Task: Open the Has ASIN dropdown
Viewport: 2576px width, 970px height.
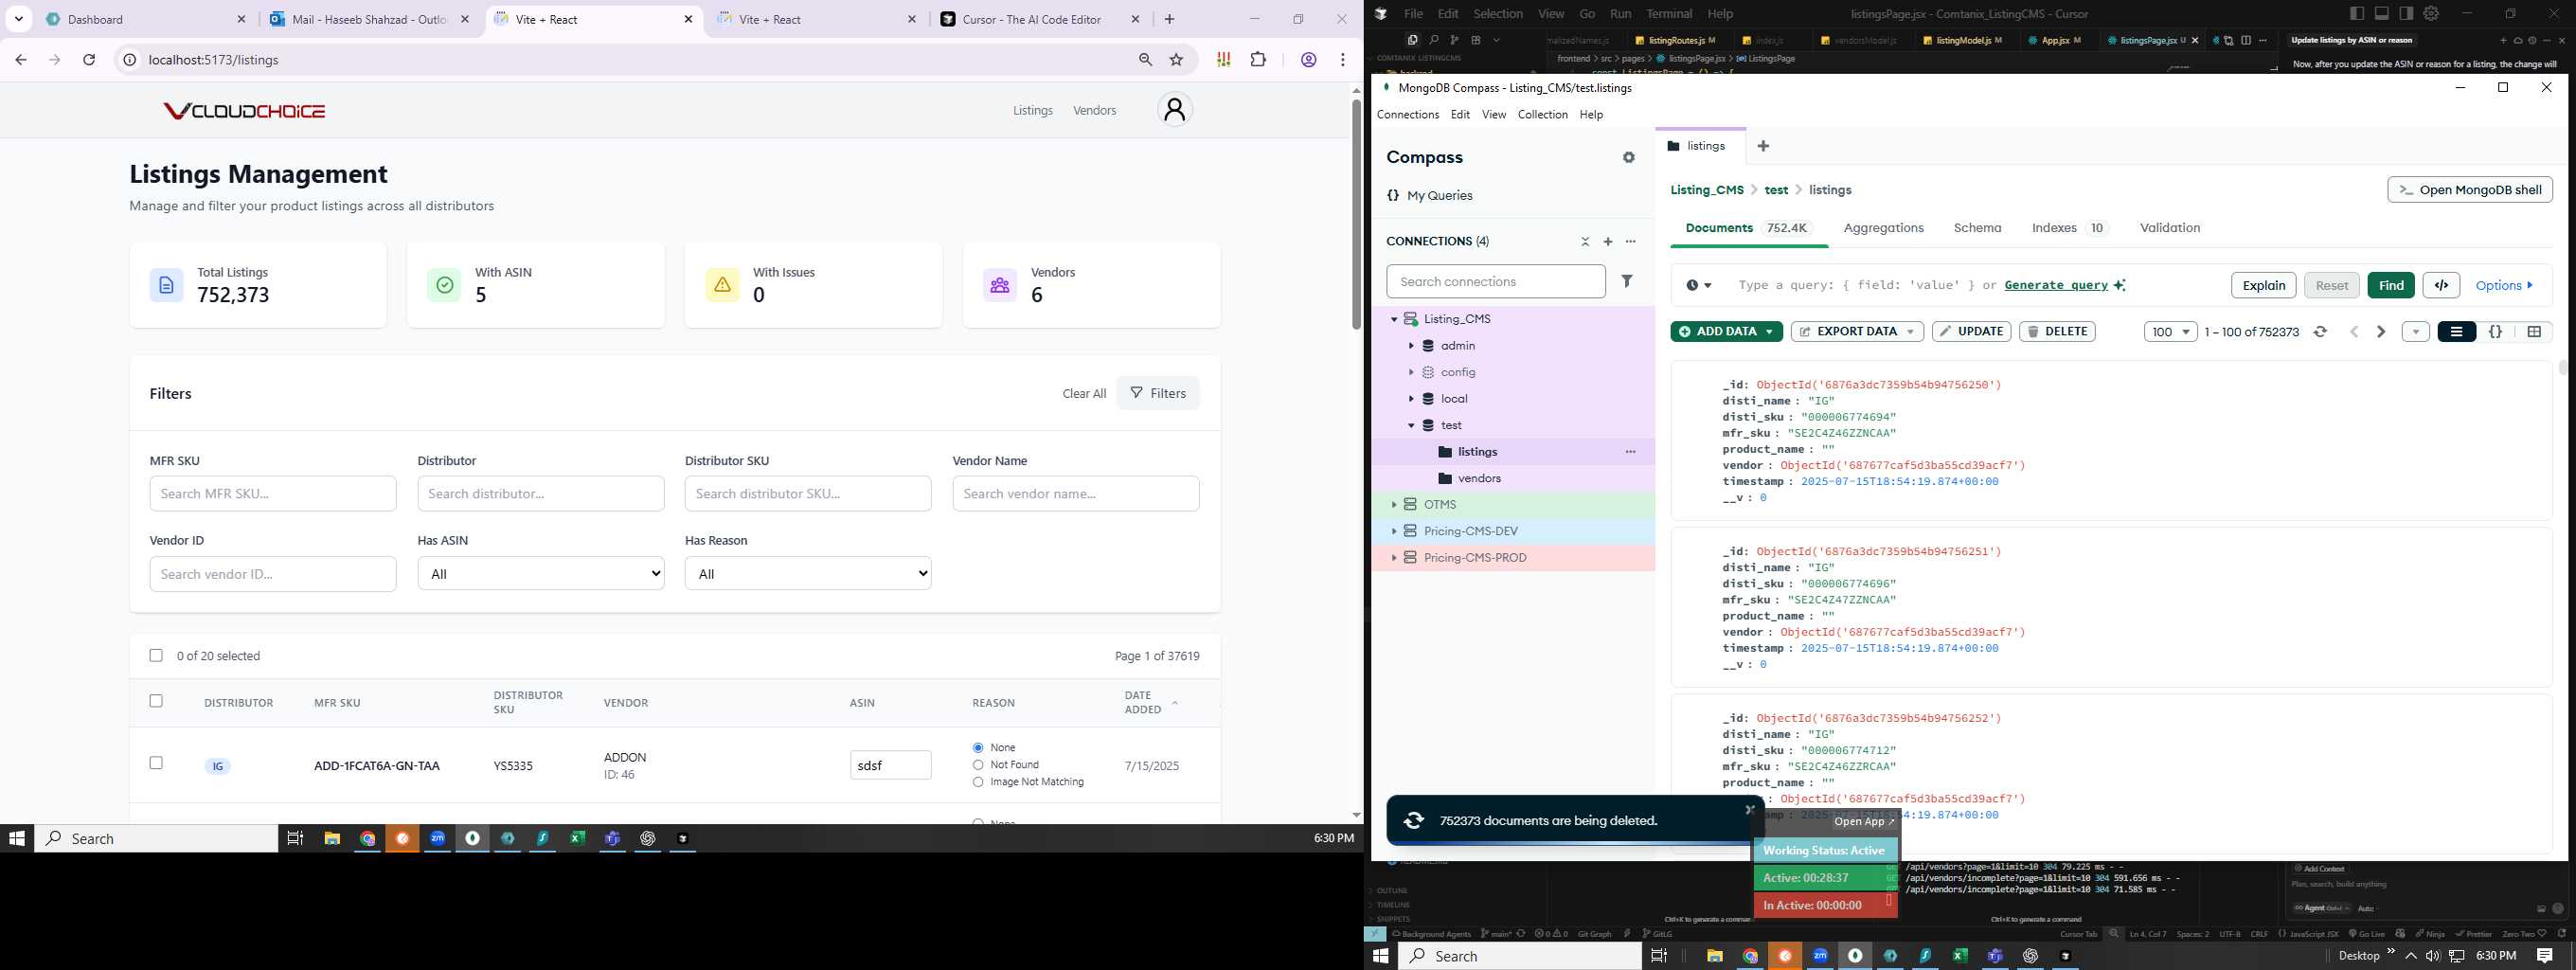Action: (x=541, y=573)
